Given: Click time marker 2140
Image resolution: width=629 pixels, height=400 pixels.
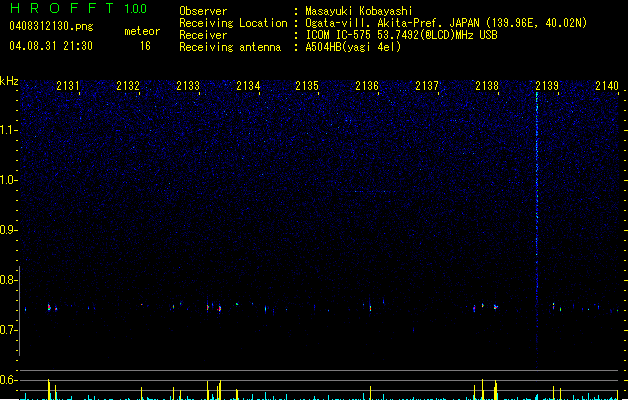Looking at the screenshot, I should point(607,86).
